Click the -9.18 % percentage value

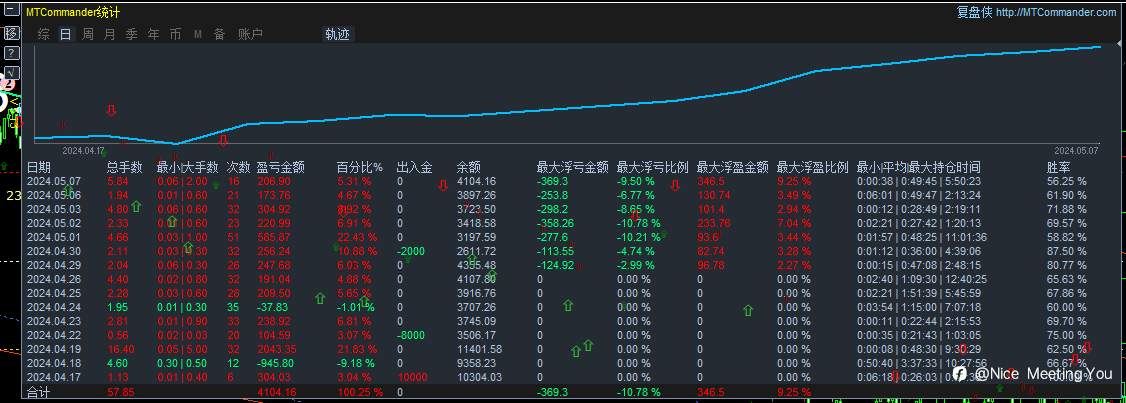point(355,363)
